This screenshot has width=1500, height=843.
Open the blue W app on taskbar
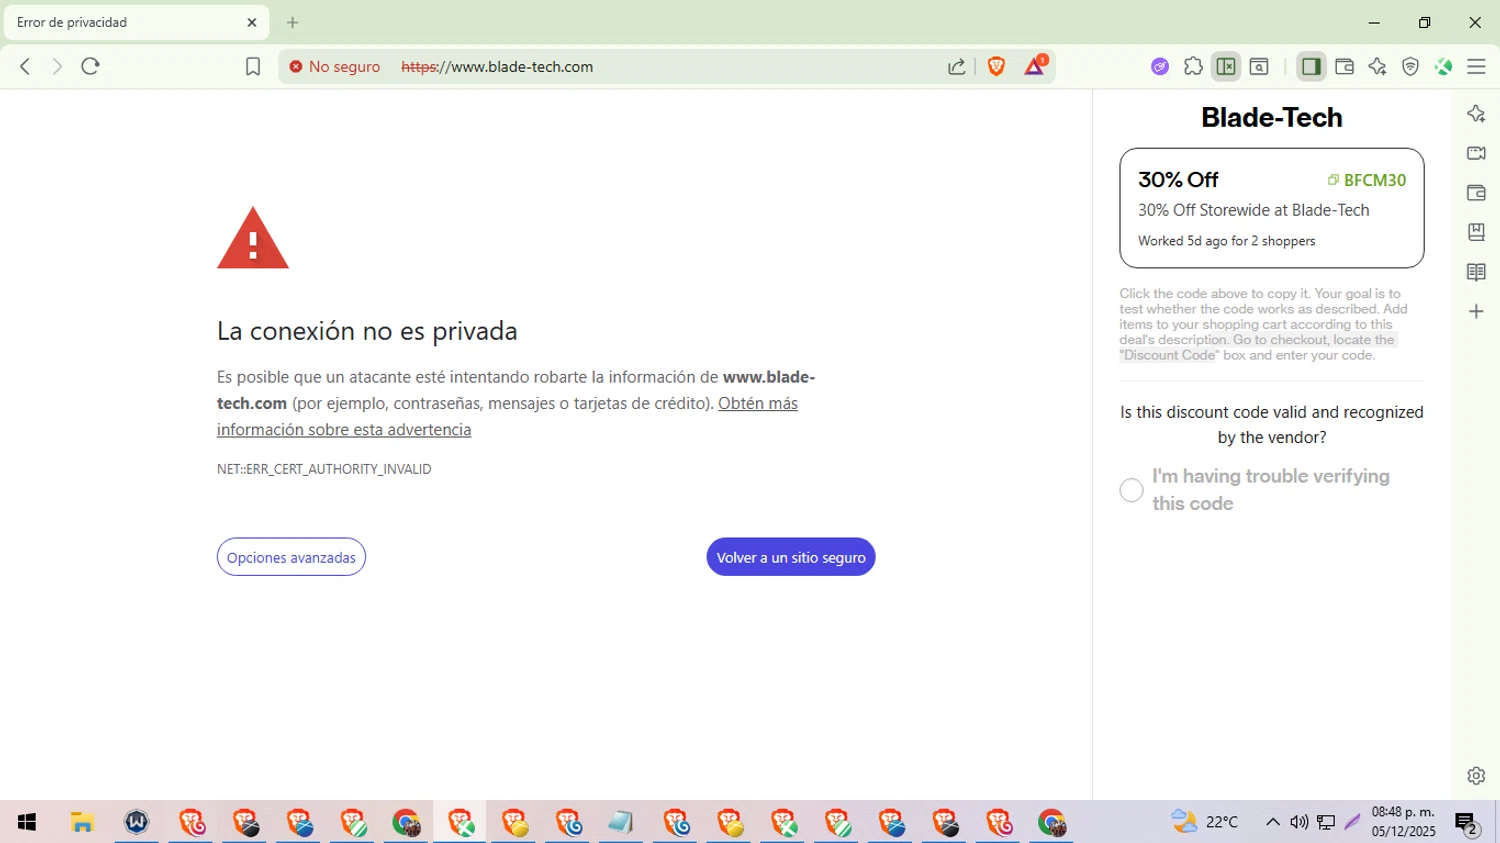point(136,822)
